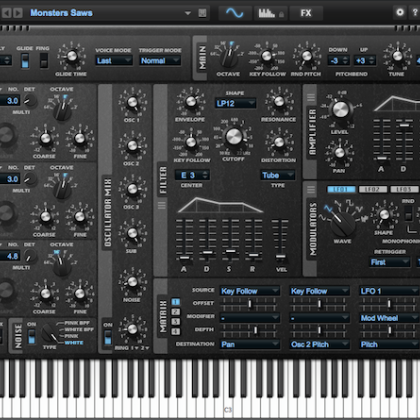The height and width of the screenshot is (420, 420).
Task: Click the Amplifier Pan knob
Action: (x=339, y=153)
